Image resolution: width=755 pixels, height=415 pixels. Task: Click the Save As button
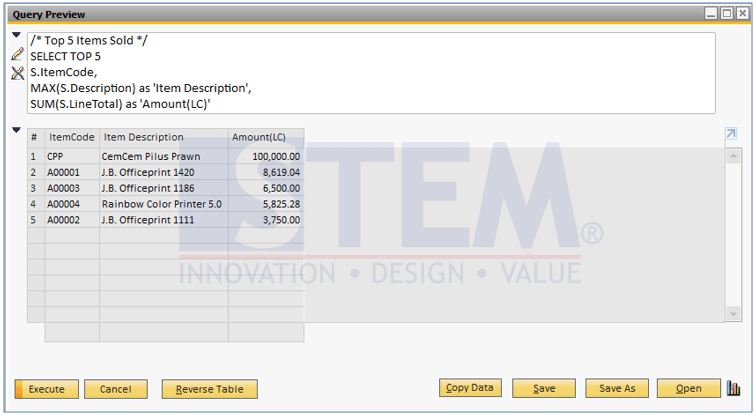(617, 388)
